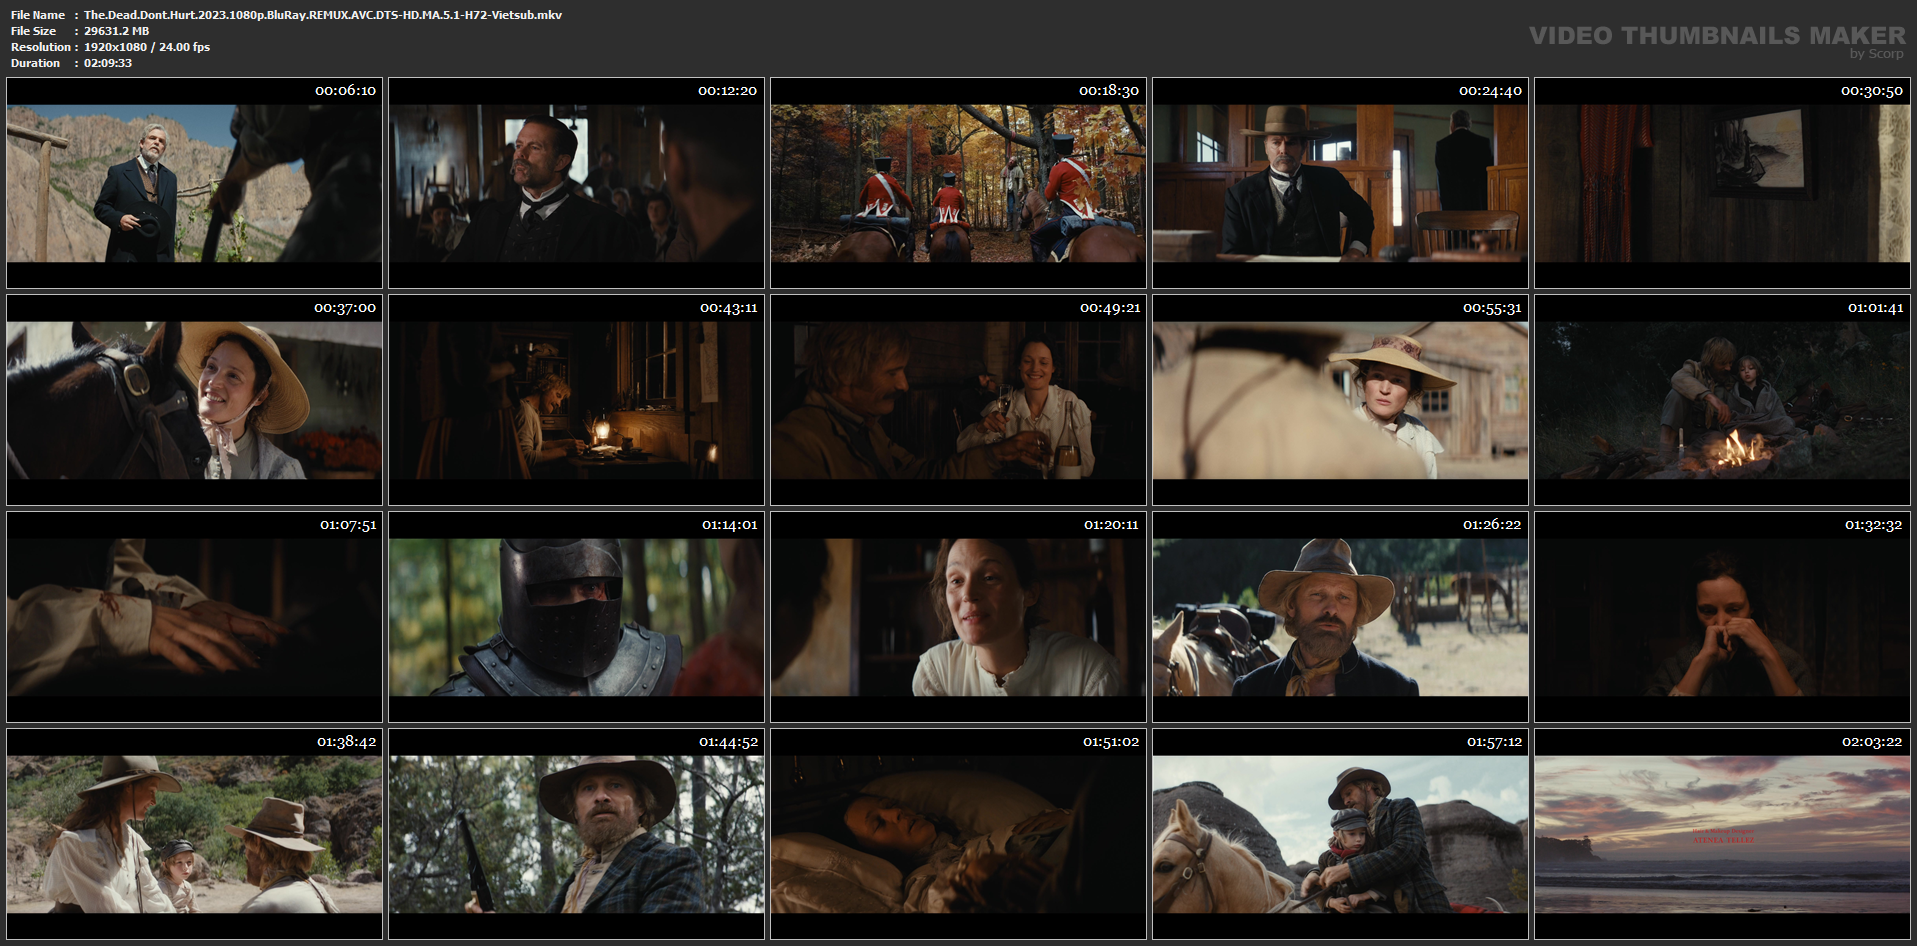Select the hands thumbnail at 01:07:51
Screen dimensions: 1917x946
(194, 617)
